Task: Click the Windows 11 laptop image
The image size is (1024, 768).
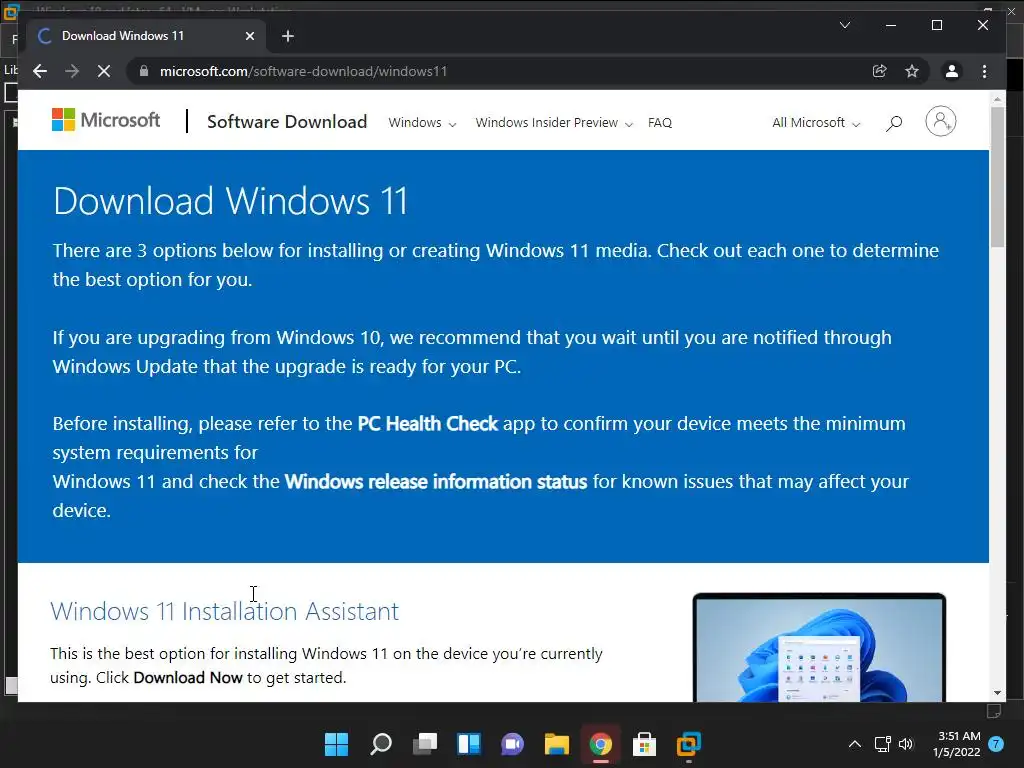Action: (x=819, y=647)
